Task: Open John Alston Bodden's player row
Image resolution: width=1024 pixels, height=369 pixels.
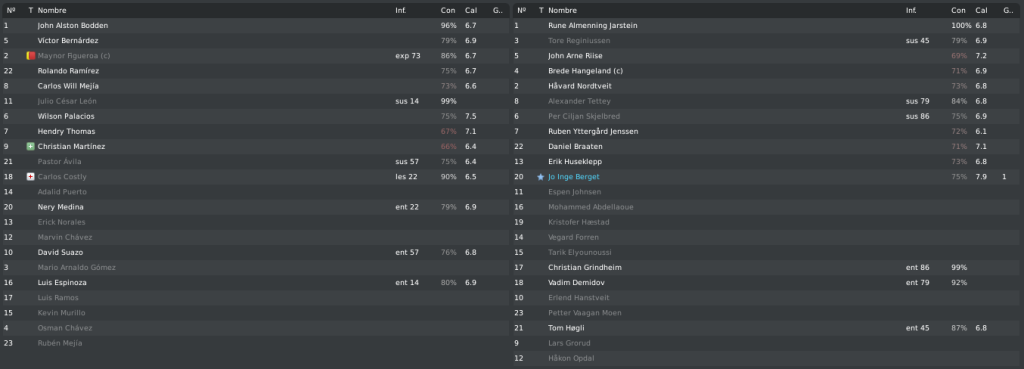Action: tap(255, 25)
